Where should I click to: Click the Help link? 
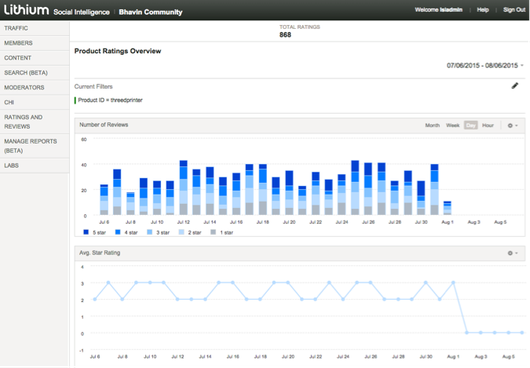[483, 10]
